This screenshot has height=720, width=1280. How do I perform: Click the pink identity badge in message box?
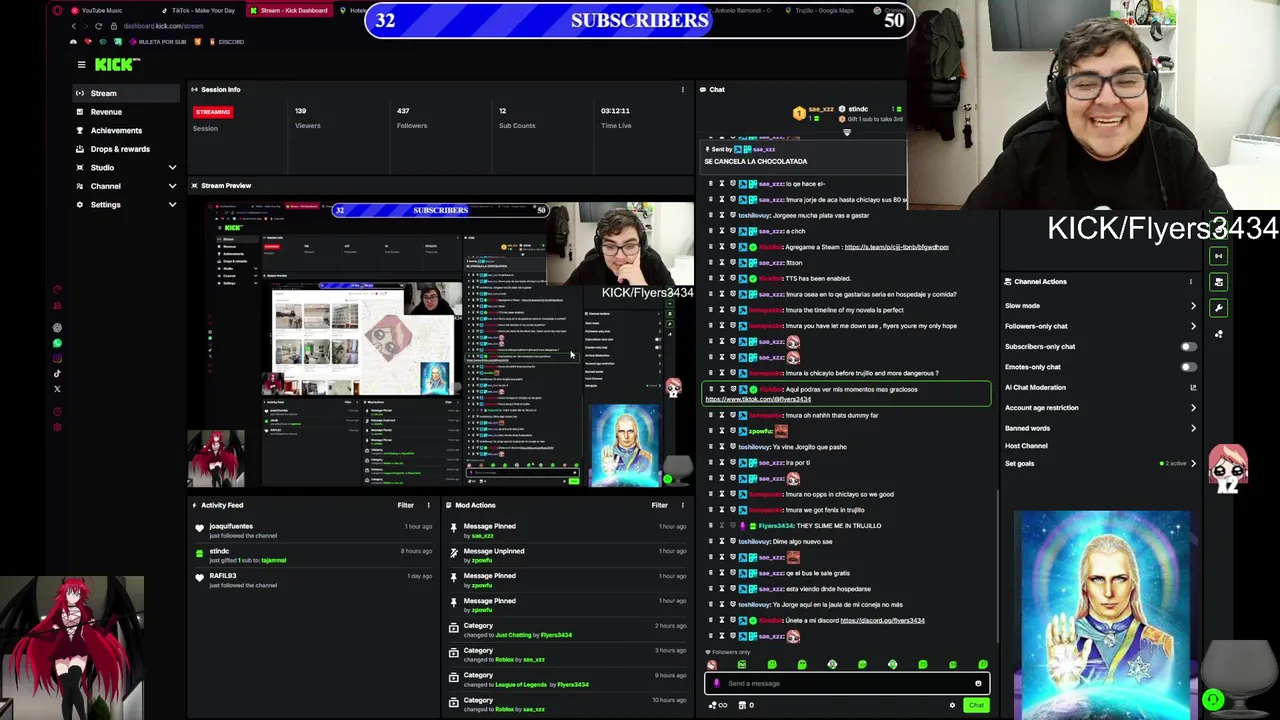pyautogui.click(x=716, y=684)
